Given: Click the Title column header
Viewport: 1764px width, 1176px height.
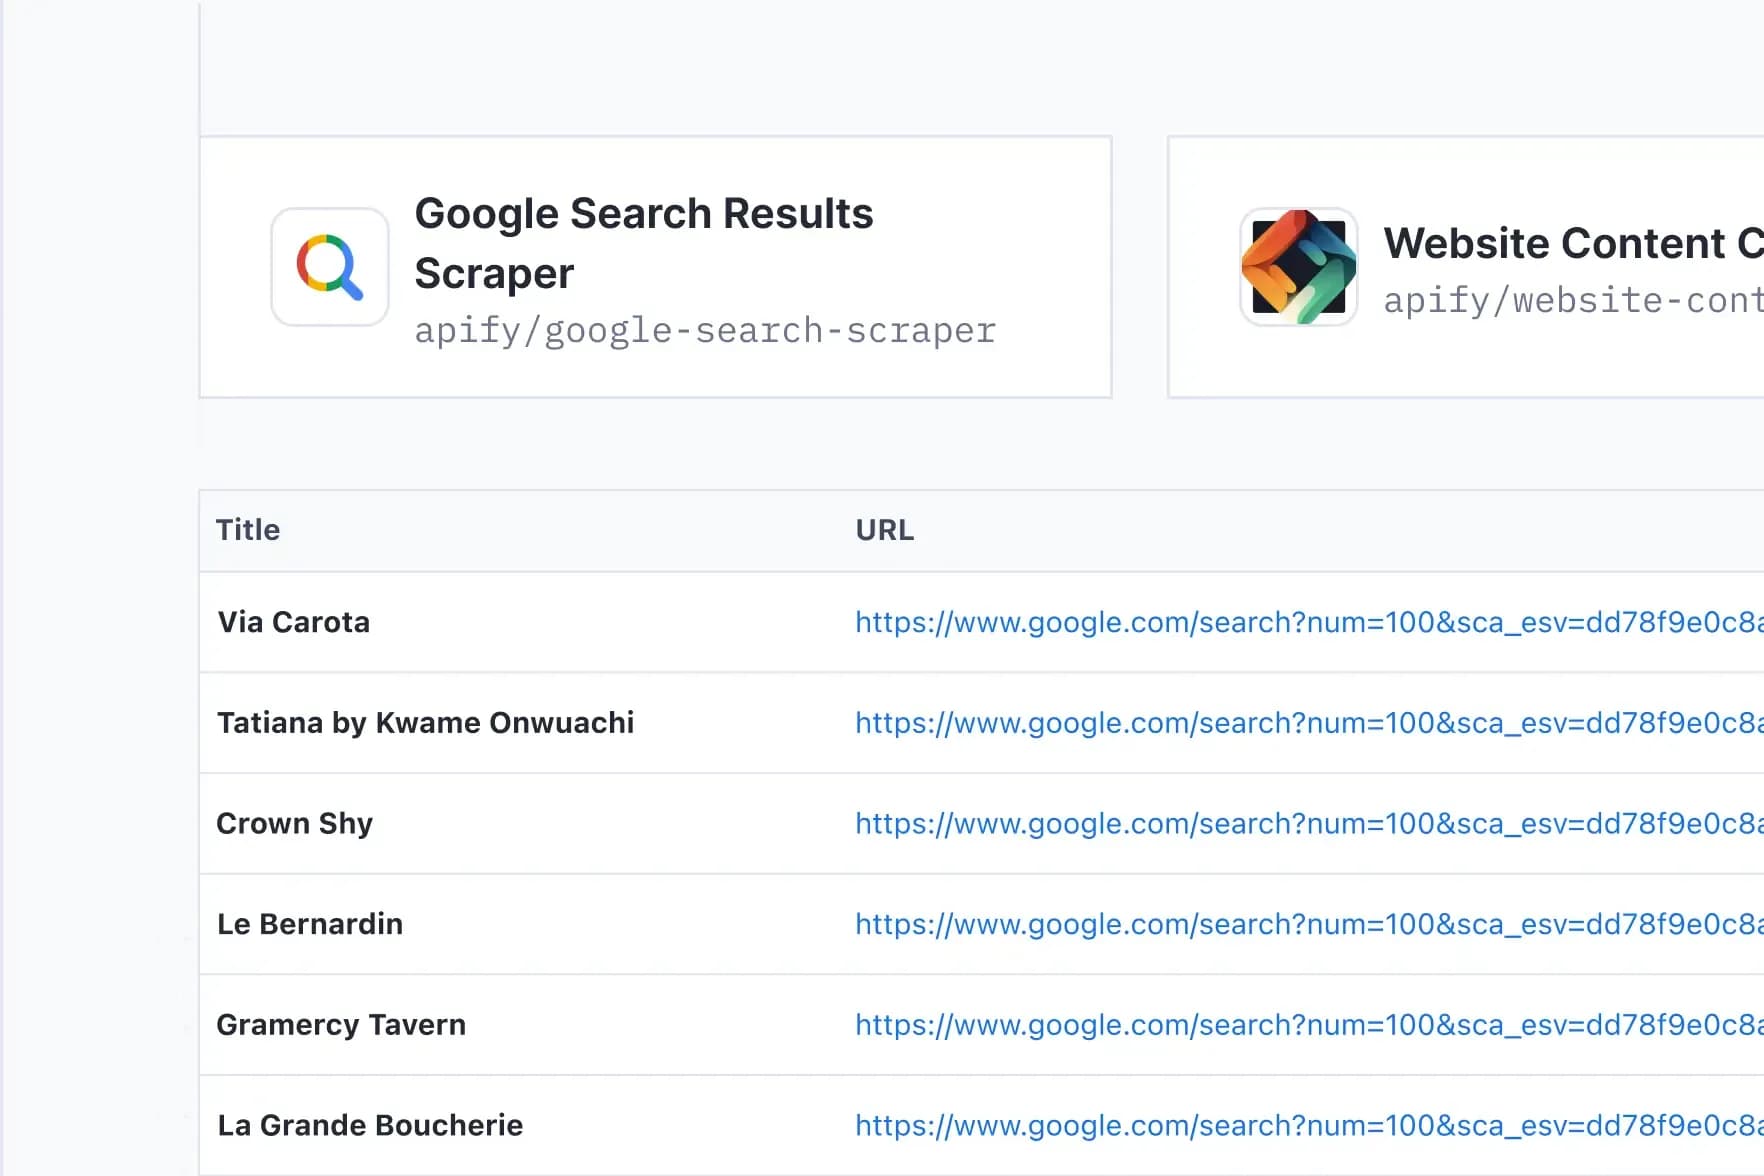Looking at the screenshot, I should click(248, 530).
